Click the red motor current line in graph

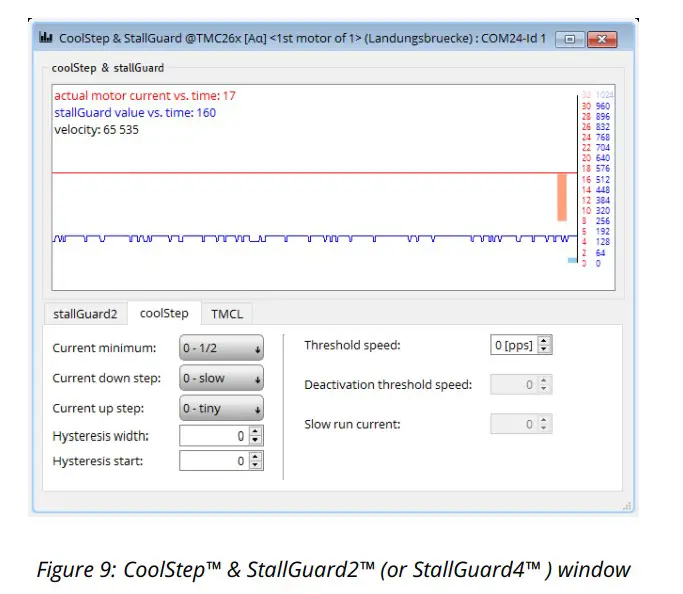[x=314, y=173]
